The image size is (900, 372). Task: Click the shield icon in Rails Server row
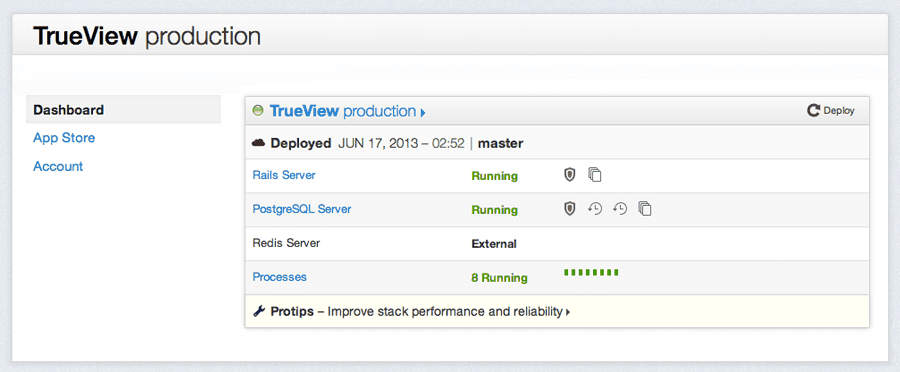tap(569, 175)
